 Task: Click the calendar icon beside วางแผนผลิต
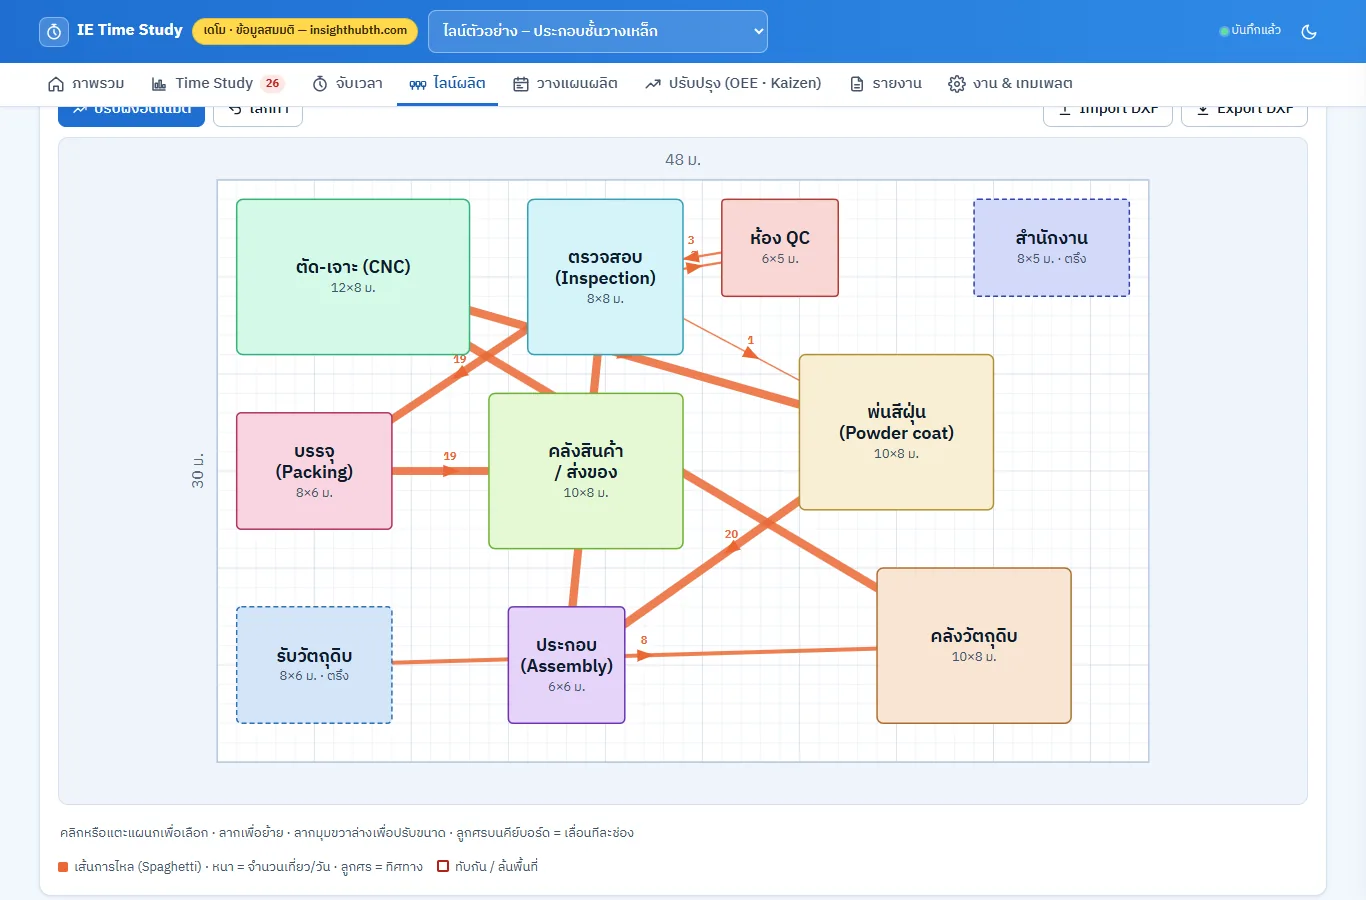[x=521, y=84]
